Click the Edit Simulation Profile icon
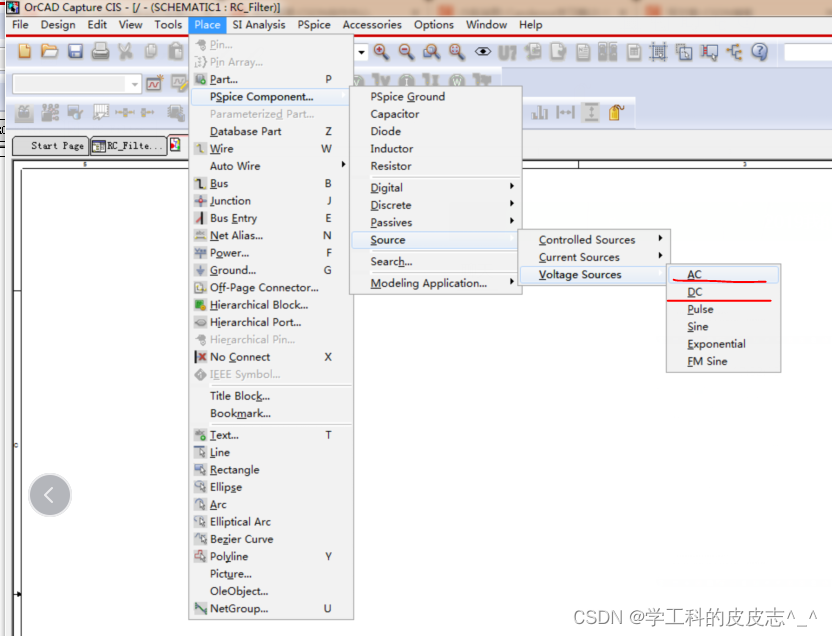The height and width of the screenshot is (636, 832). 179,84
